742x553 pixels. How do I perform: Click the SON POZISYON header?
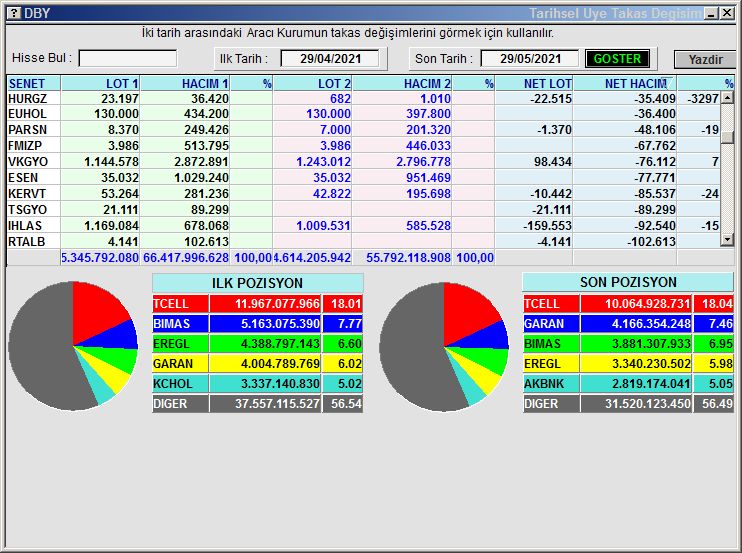tap(628, 282)
